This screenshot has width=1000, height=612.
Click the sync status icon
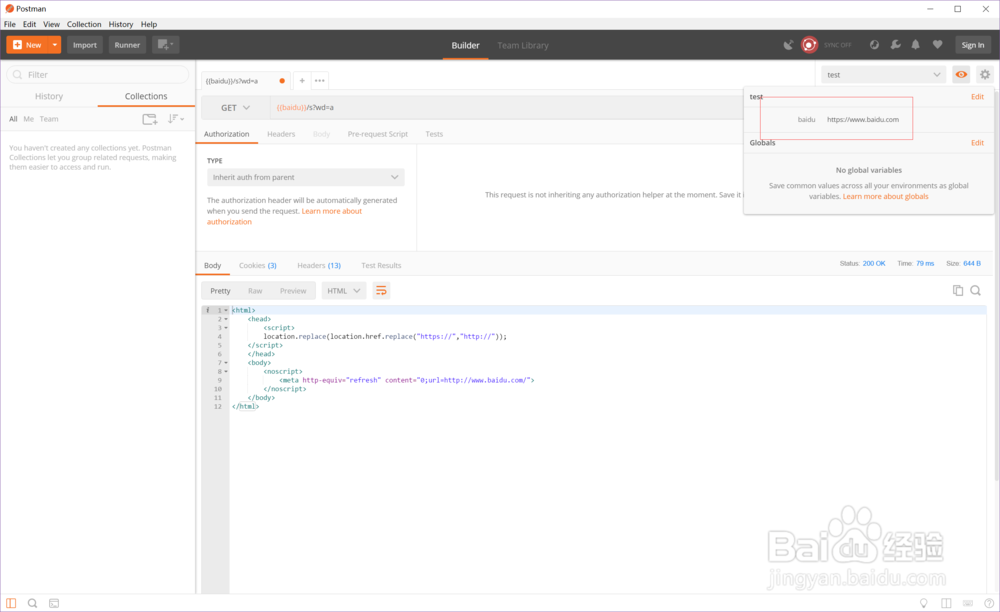pos(809,45)
